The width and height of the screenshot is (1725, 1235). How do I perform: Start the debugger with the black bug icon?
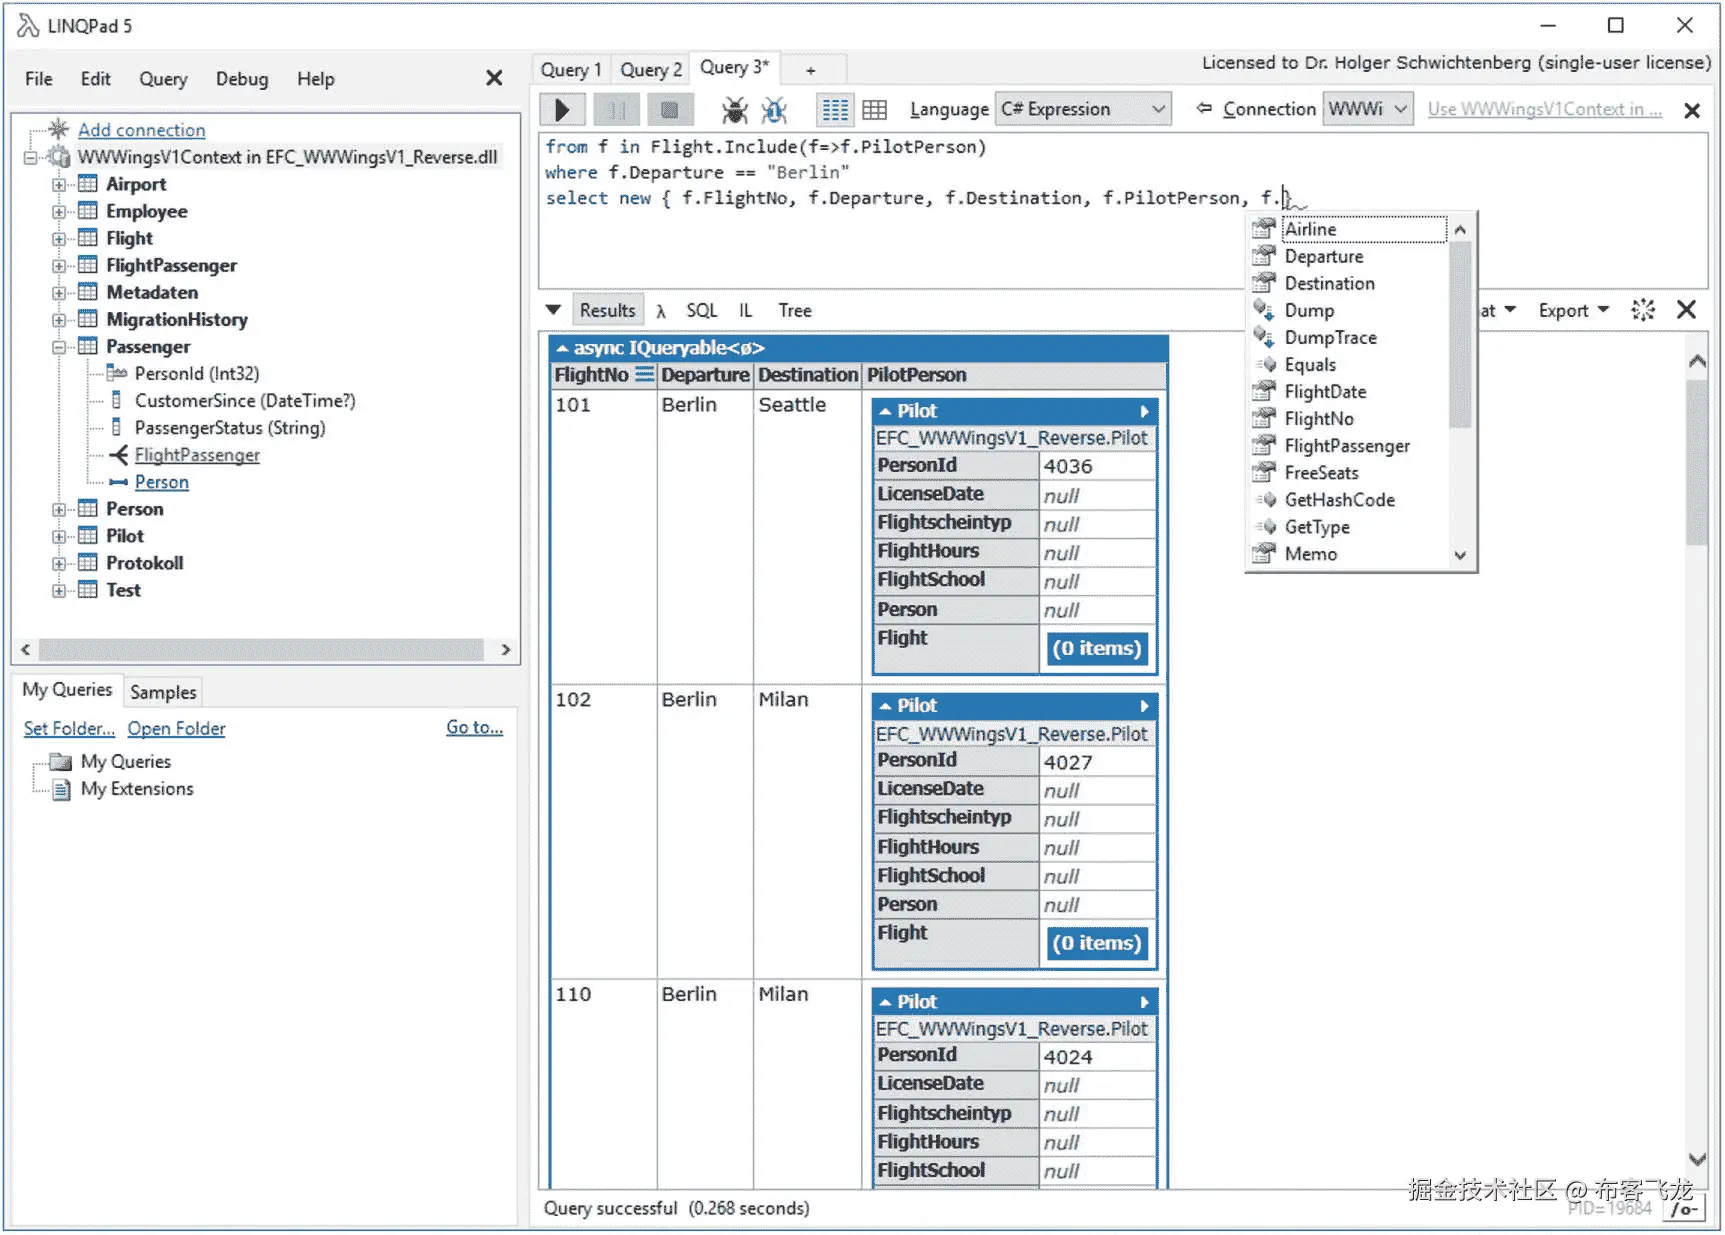pos(735,109)
